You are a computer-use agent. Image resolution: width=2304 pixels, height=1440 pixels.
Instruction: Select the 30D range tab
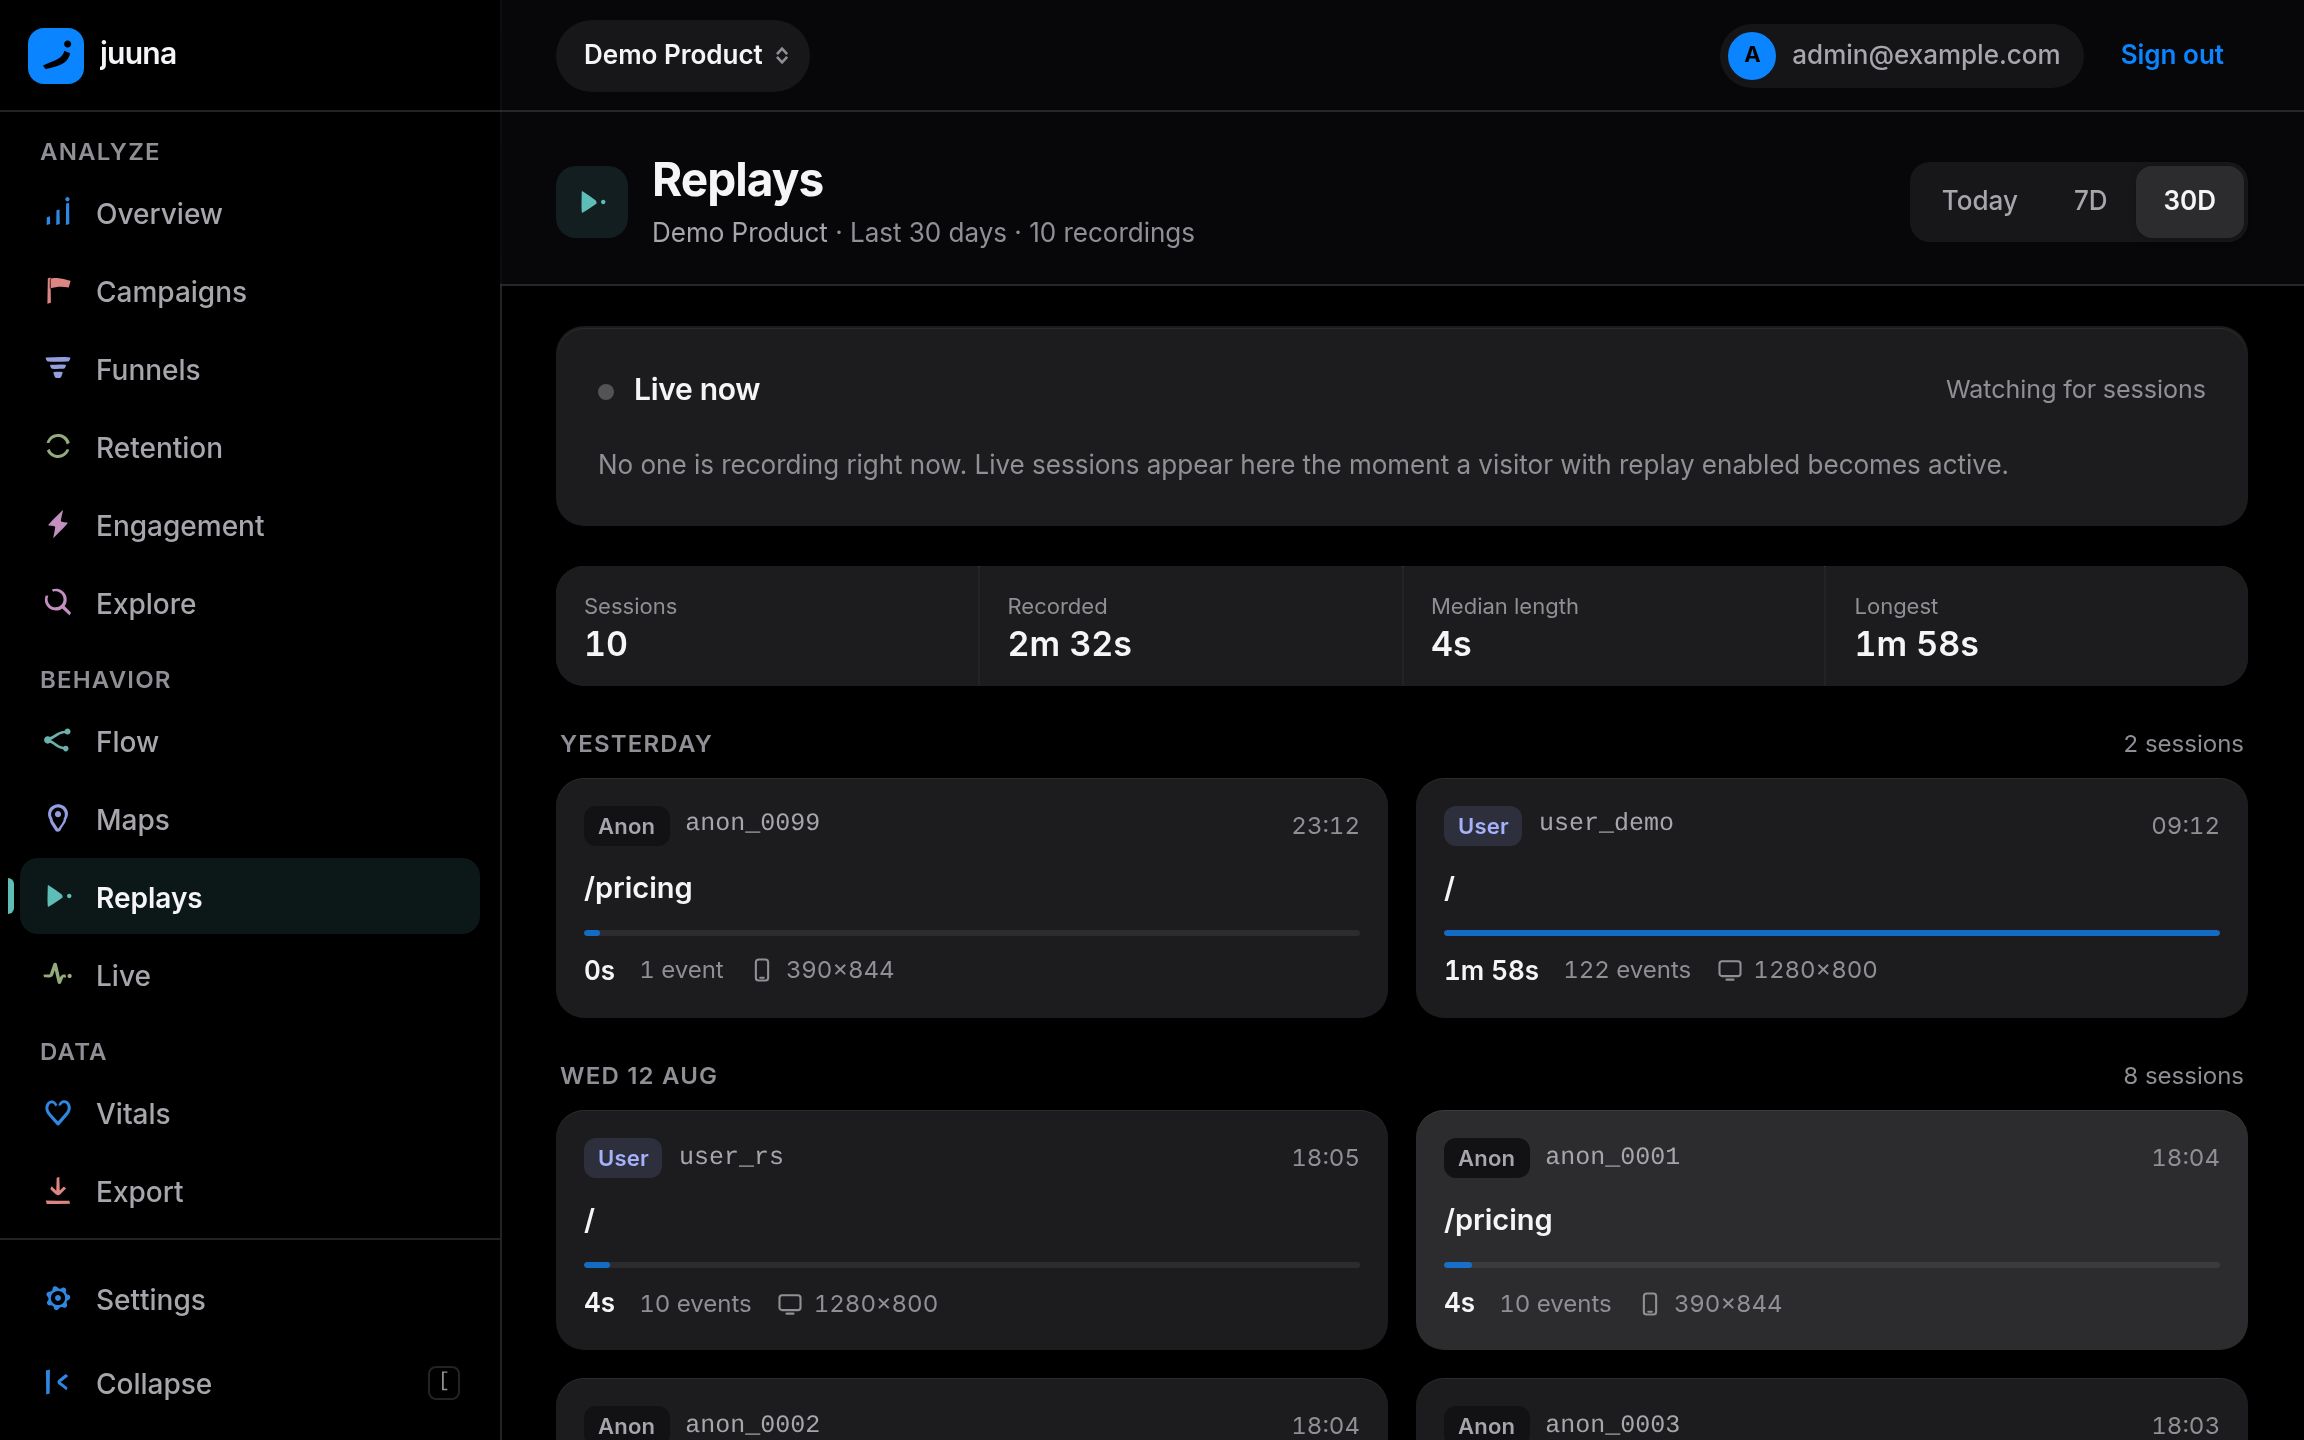2189,201
